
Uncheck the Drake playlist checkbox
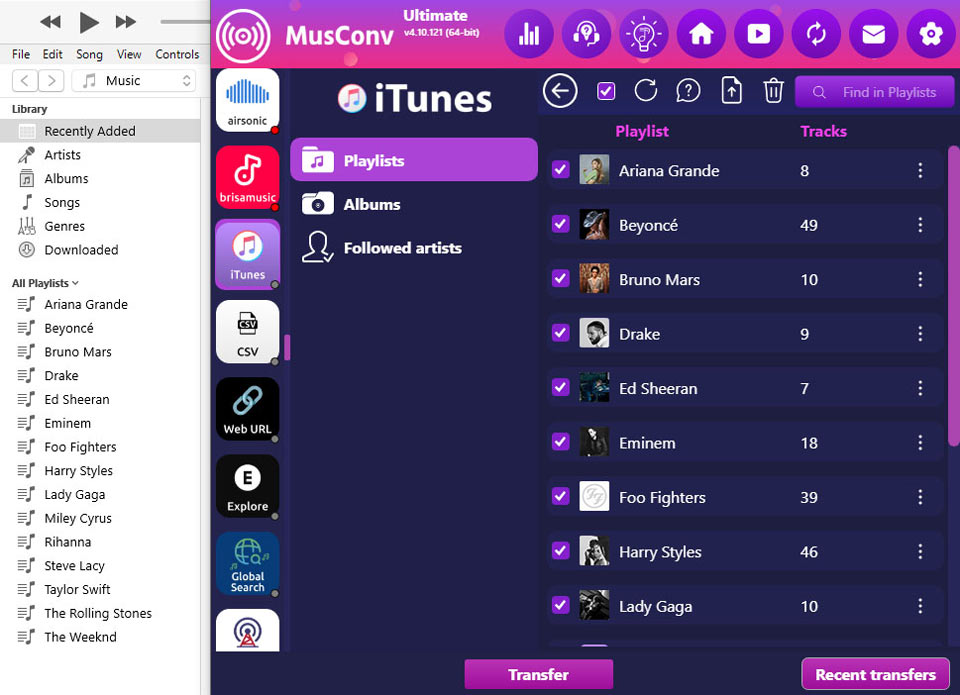coord(560,333)
